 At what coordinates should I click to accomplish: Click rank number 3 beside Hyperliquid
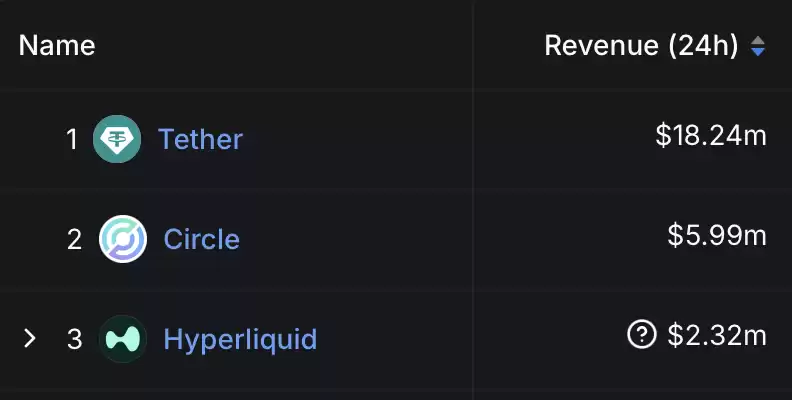pos(74,339)
